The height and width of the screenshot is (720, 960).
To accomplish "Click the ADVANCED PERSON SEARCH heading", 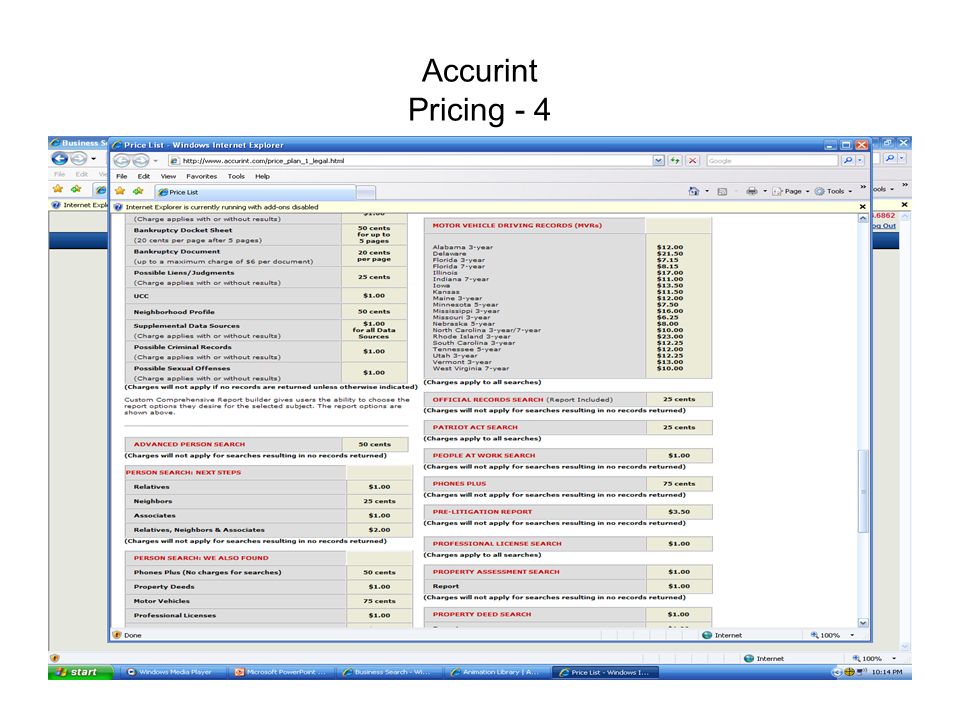I will tap(189, 444).
